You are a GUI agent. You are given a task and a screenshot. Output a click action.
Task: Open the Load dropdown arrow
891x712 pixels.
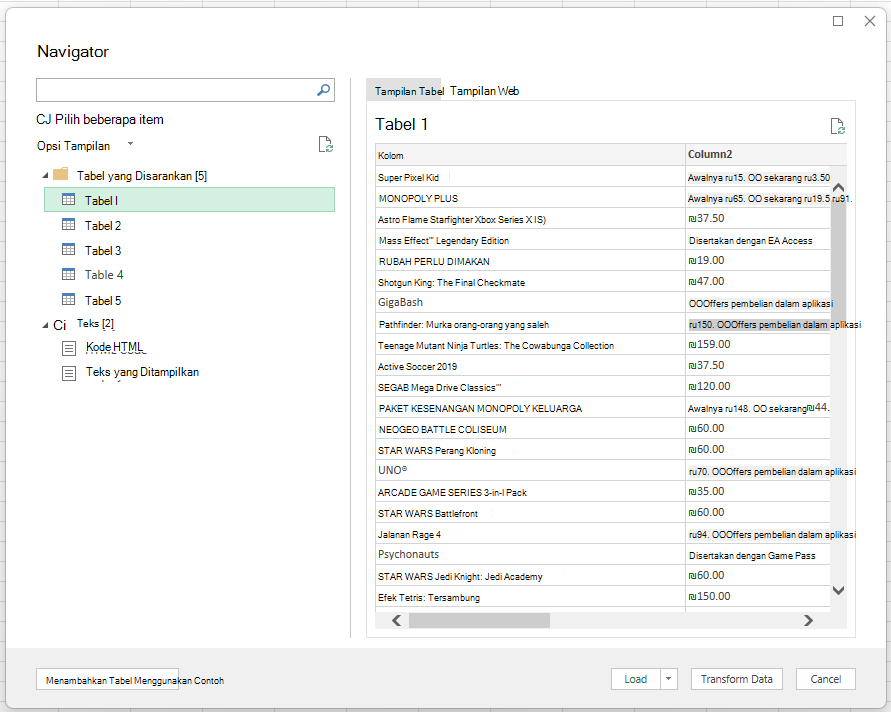coord(669,679)
